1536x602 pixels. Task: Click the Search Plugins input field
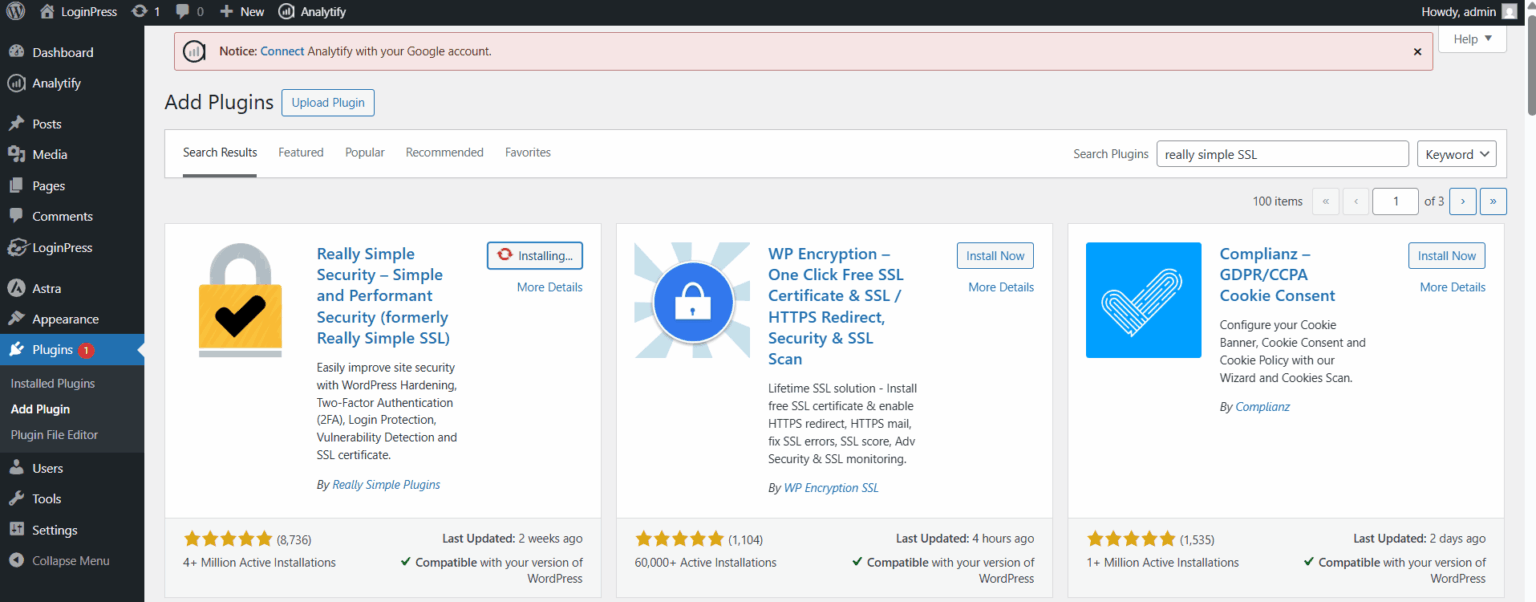pos(1283,154)
